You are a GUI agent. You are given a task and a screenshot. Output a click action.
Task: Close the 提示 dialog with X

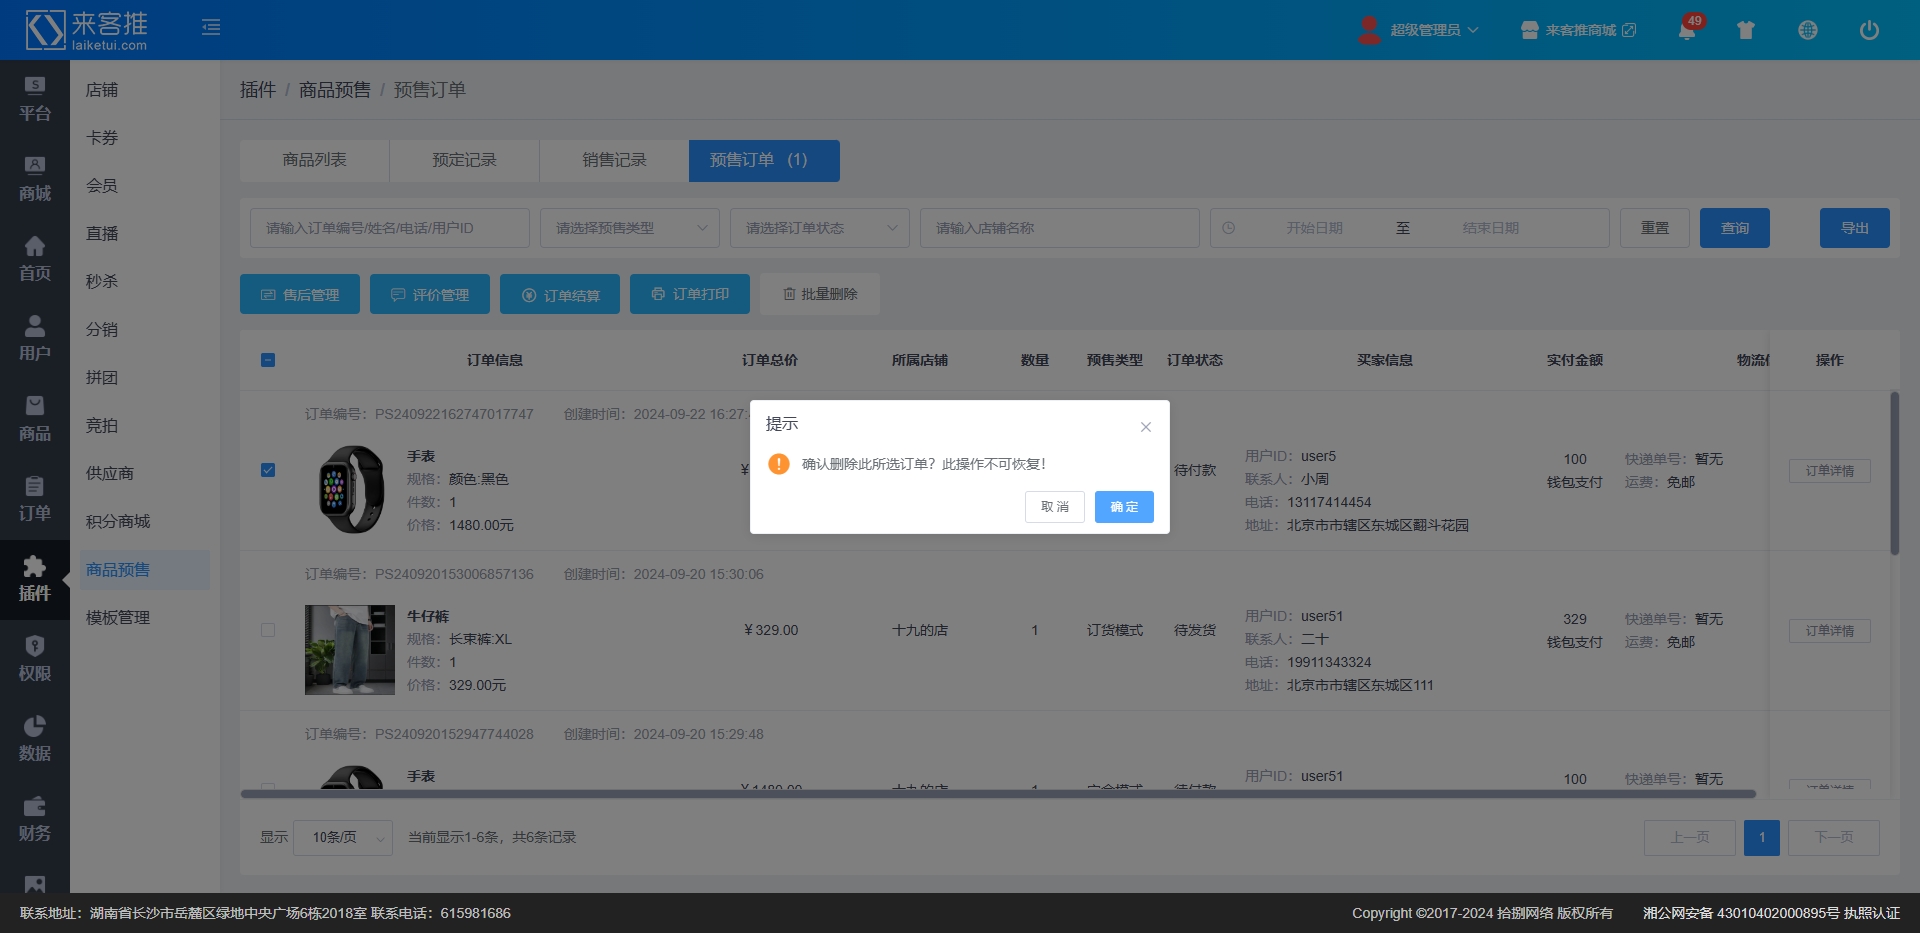coord(1146,427)
